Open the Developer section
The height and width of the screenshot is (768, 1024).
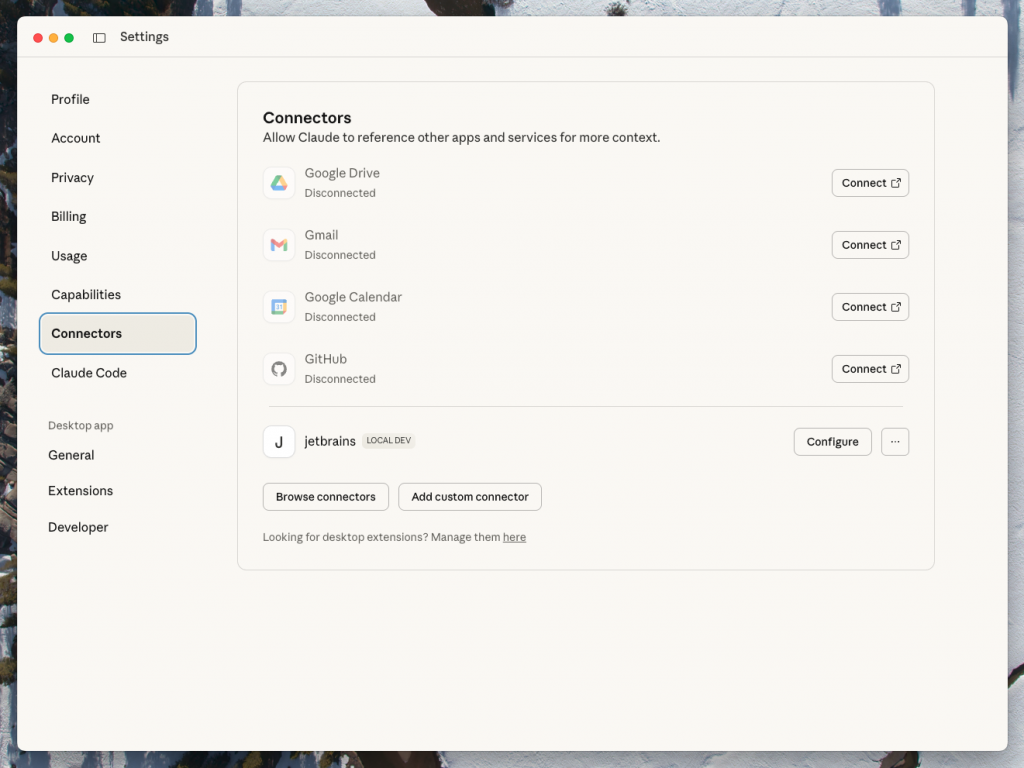point(78,527)
